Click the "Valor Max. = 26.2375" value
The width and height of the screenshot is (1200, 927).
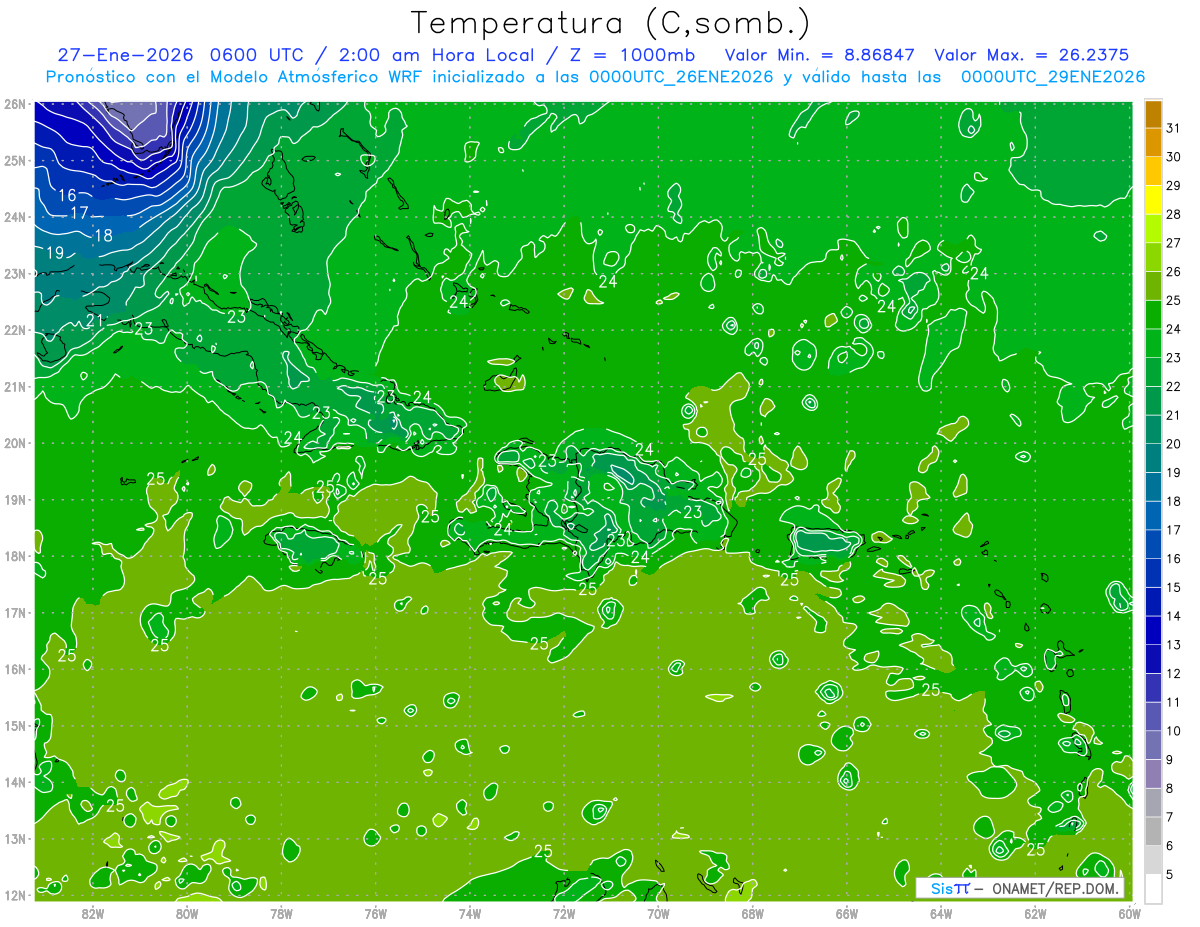pos(1032,55)
